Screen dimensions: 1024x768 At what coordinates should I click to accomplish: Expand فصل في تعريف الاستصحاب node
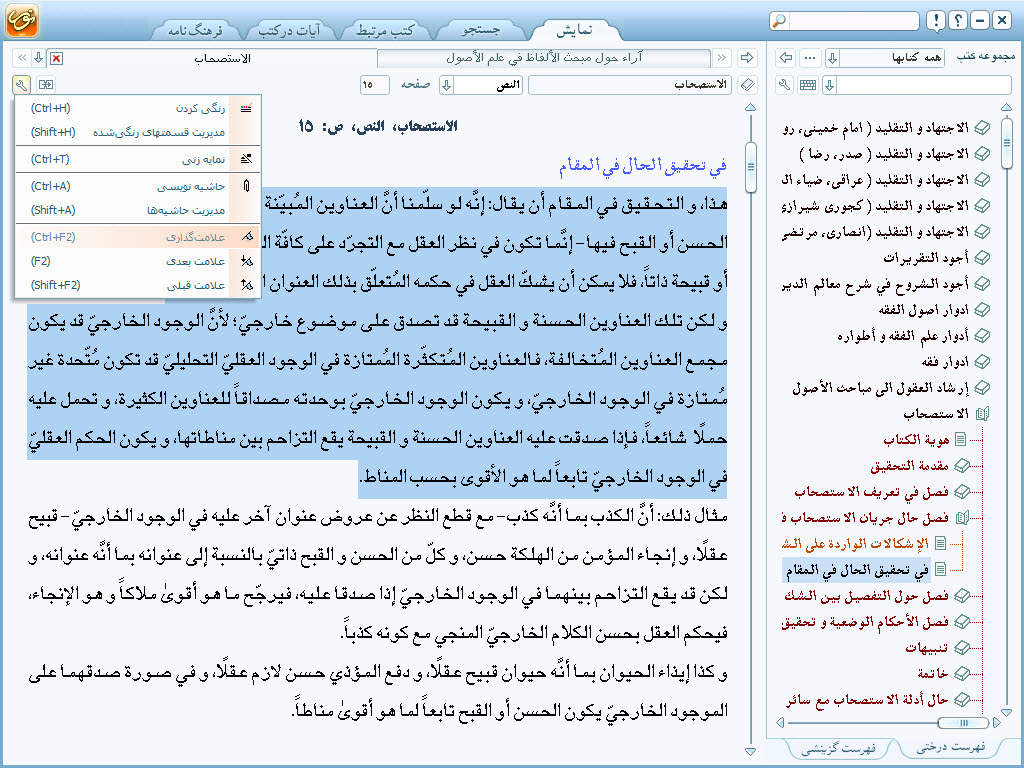click(x=961, y=492)
